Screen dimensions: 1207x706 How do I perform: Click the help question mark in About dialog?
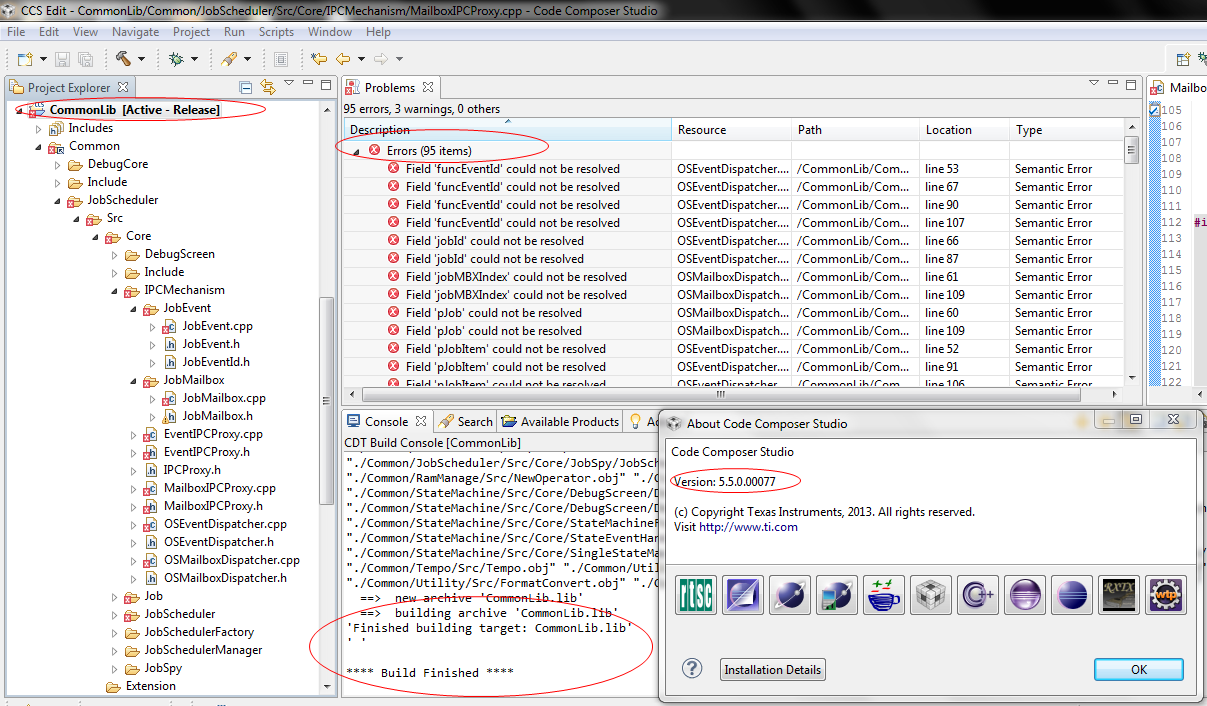click(692, 669)
